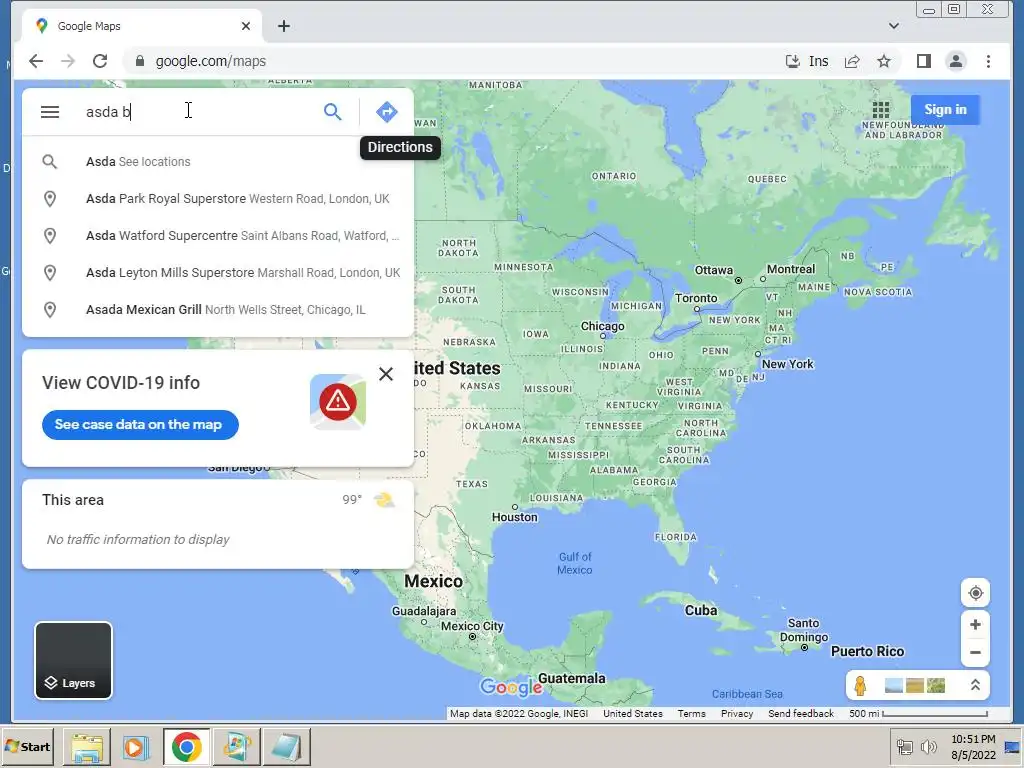Click the volume speaker tray icon

pyautogui.click(x=928, y=747)
